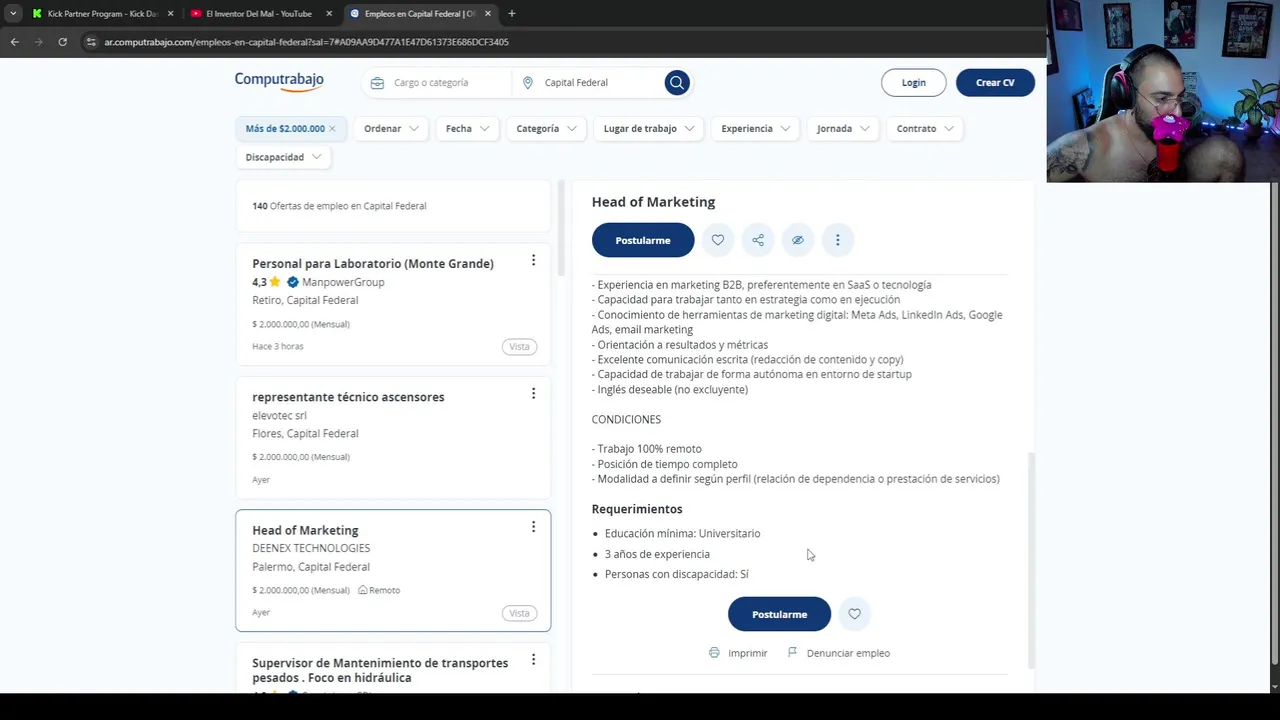Click Denunciar empleo link
This screenshot has height=720, width=1280.
coord(848,653)
